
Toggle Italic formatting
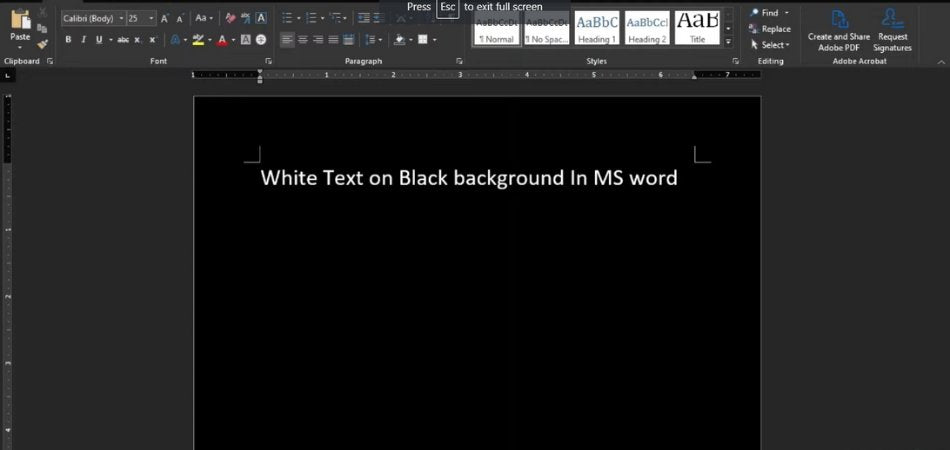[83, 40]
